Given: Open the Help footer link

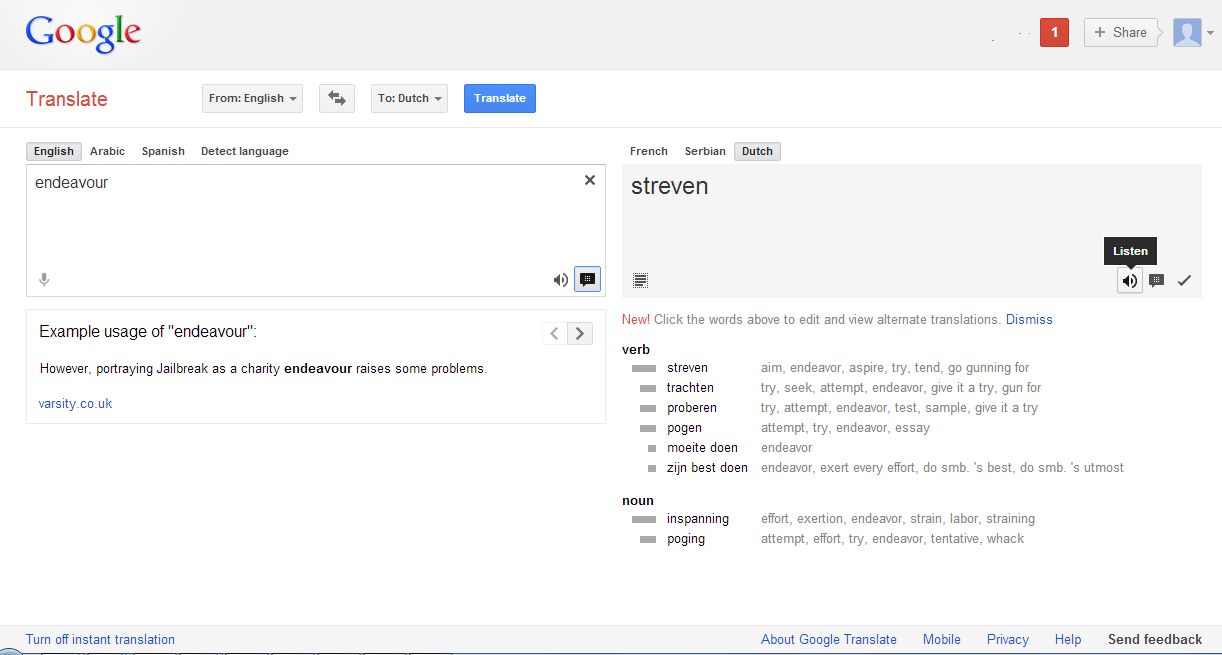Looking at the screenshot, I should pos(1068,640).
